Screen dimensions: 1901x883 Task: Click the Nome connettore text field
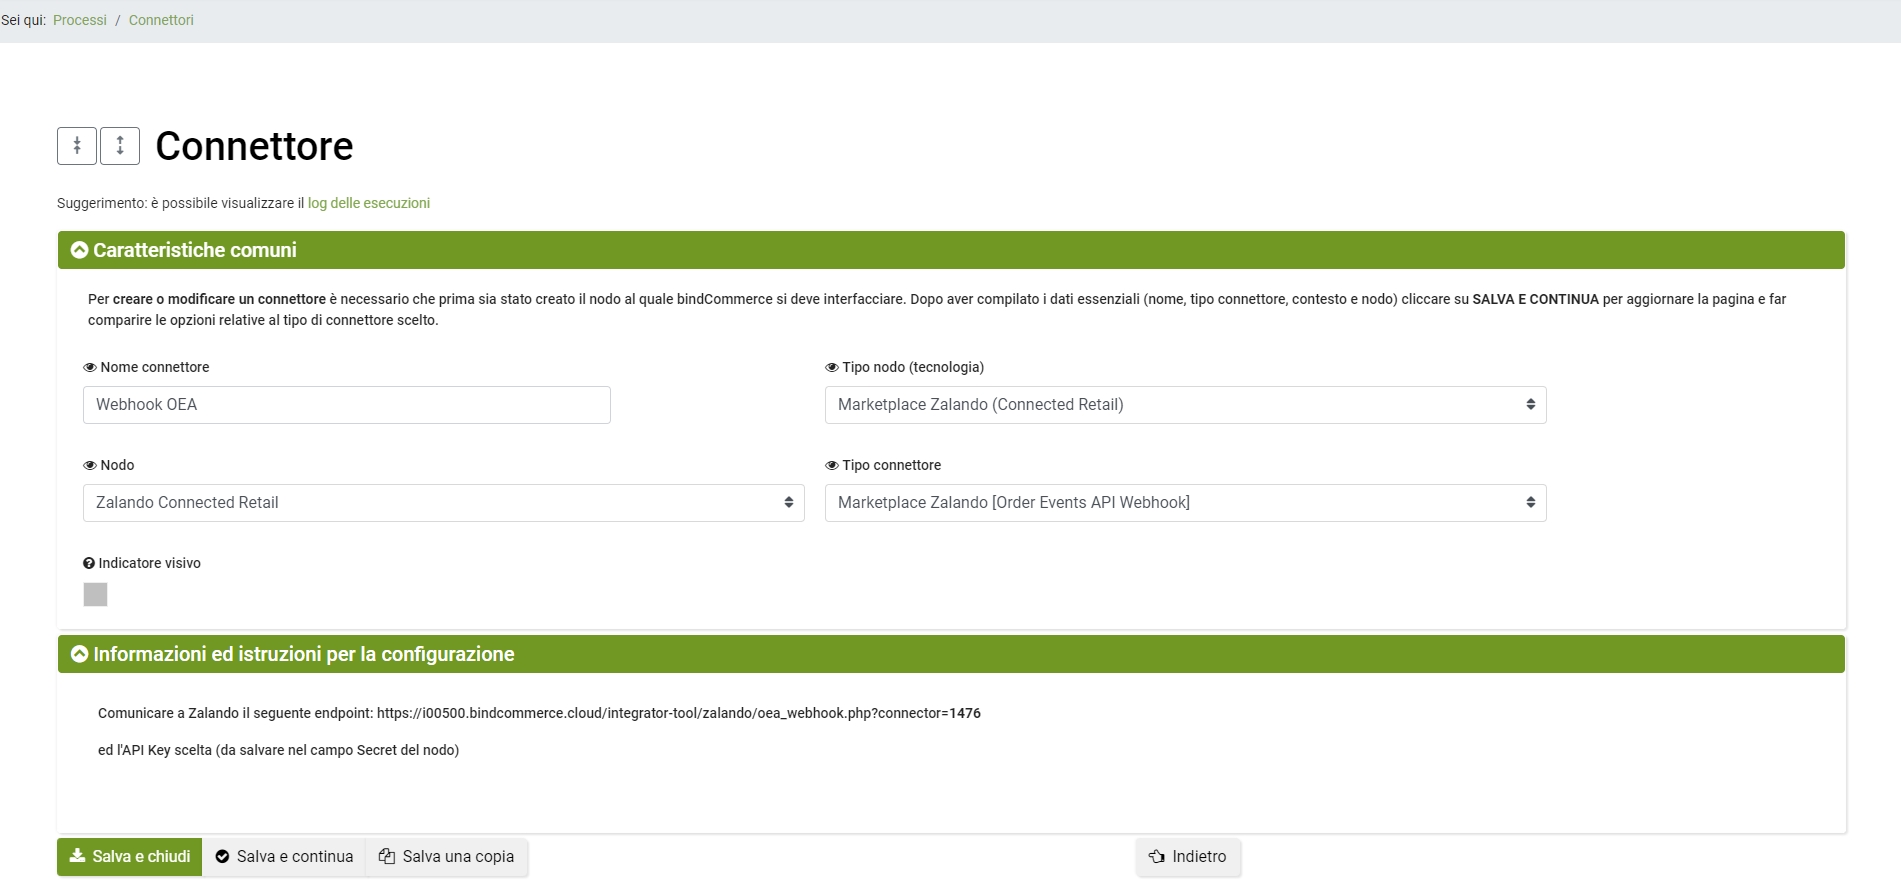[346, 405]
